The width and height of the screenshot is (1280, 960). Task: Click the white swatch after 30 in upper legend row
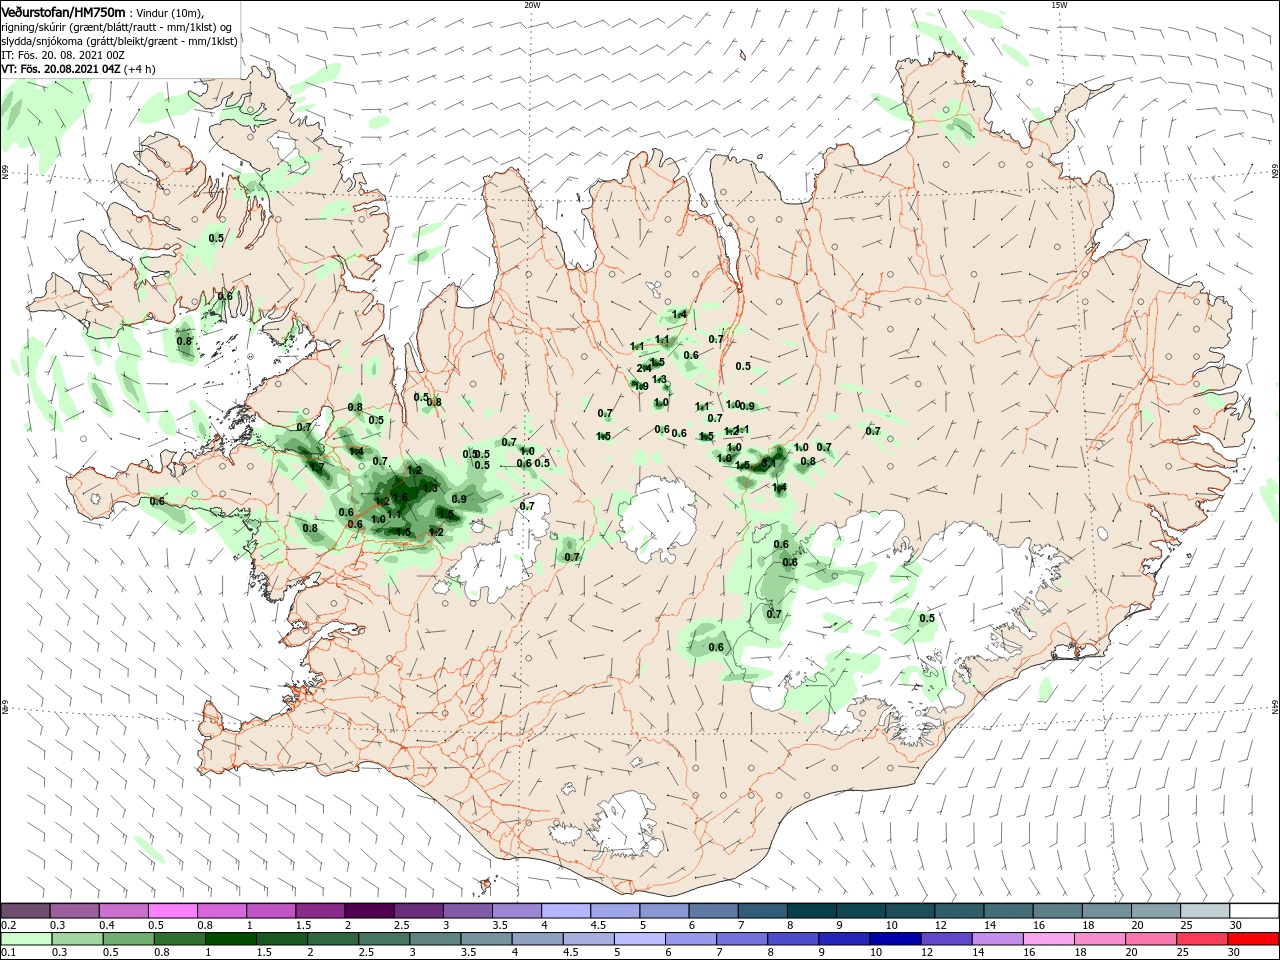(x=1254, y=911)
